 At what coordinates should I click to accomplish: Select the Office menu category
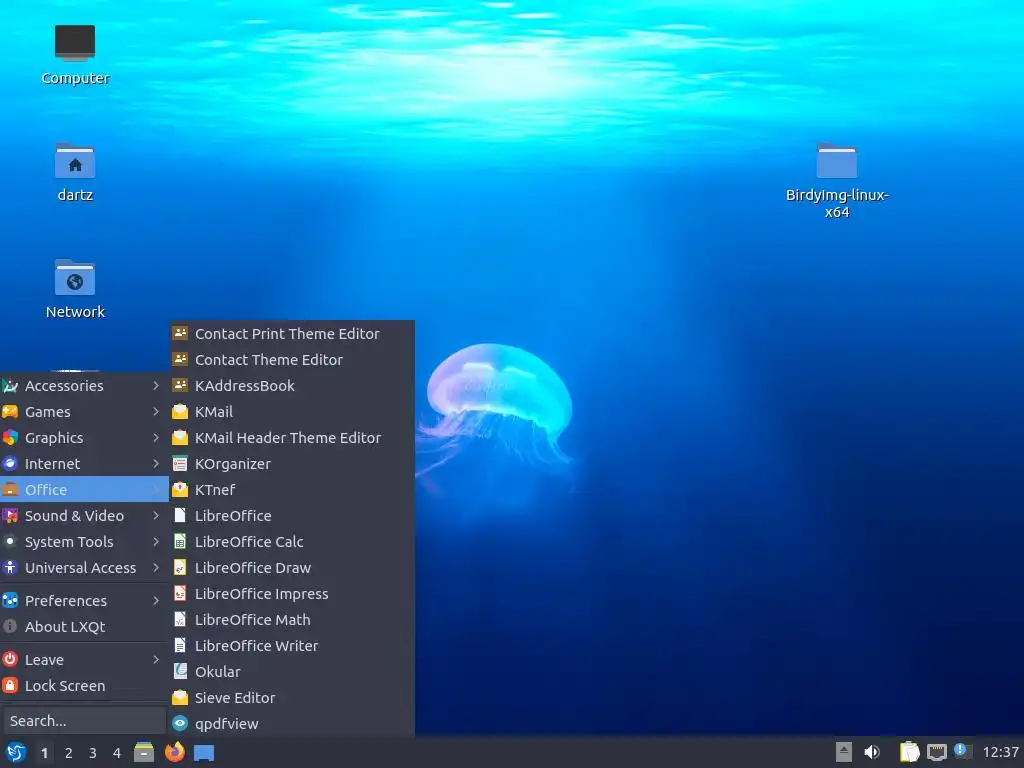84,490
